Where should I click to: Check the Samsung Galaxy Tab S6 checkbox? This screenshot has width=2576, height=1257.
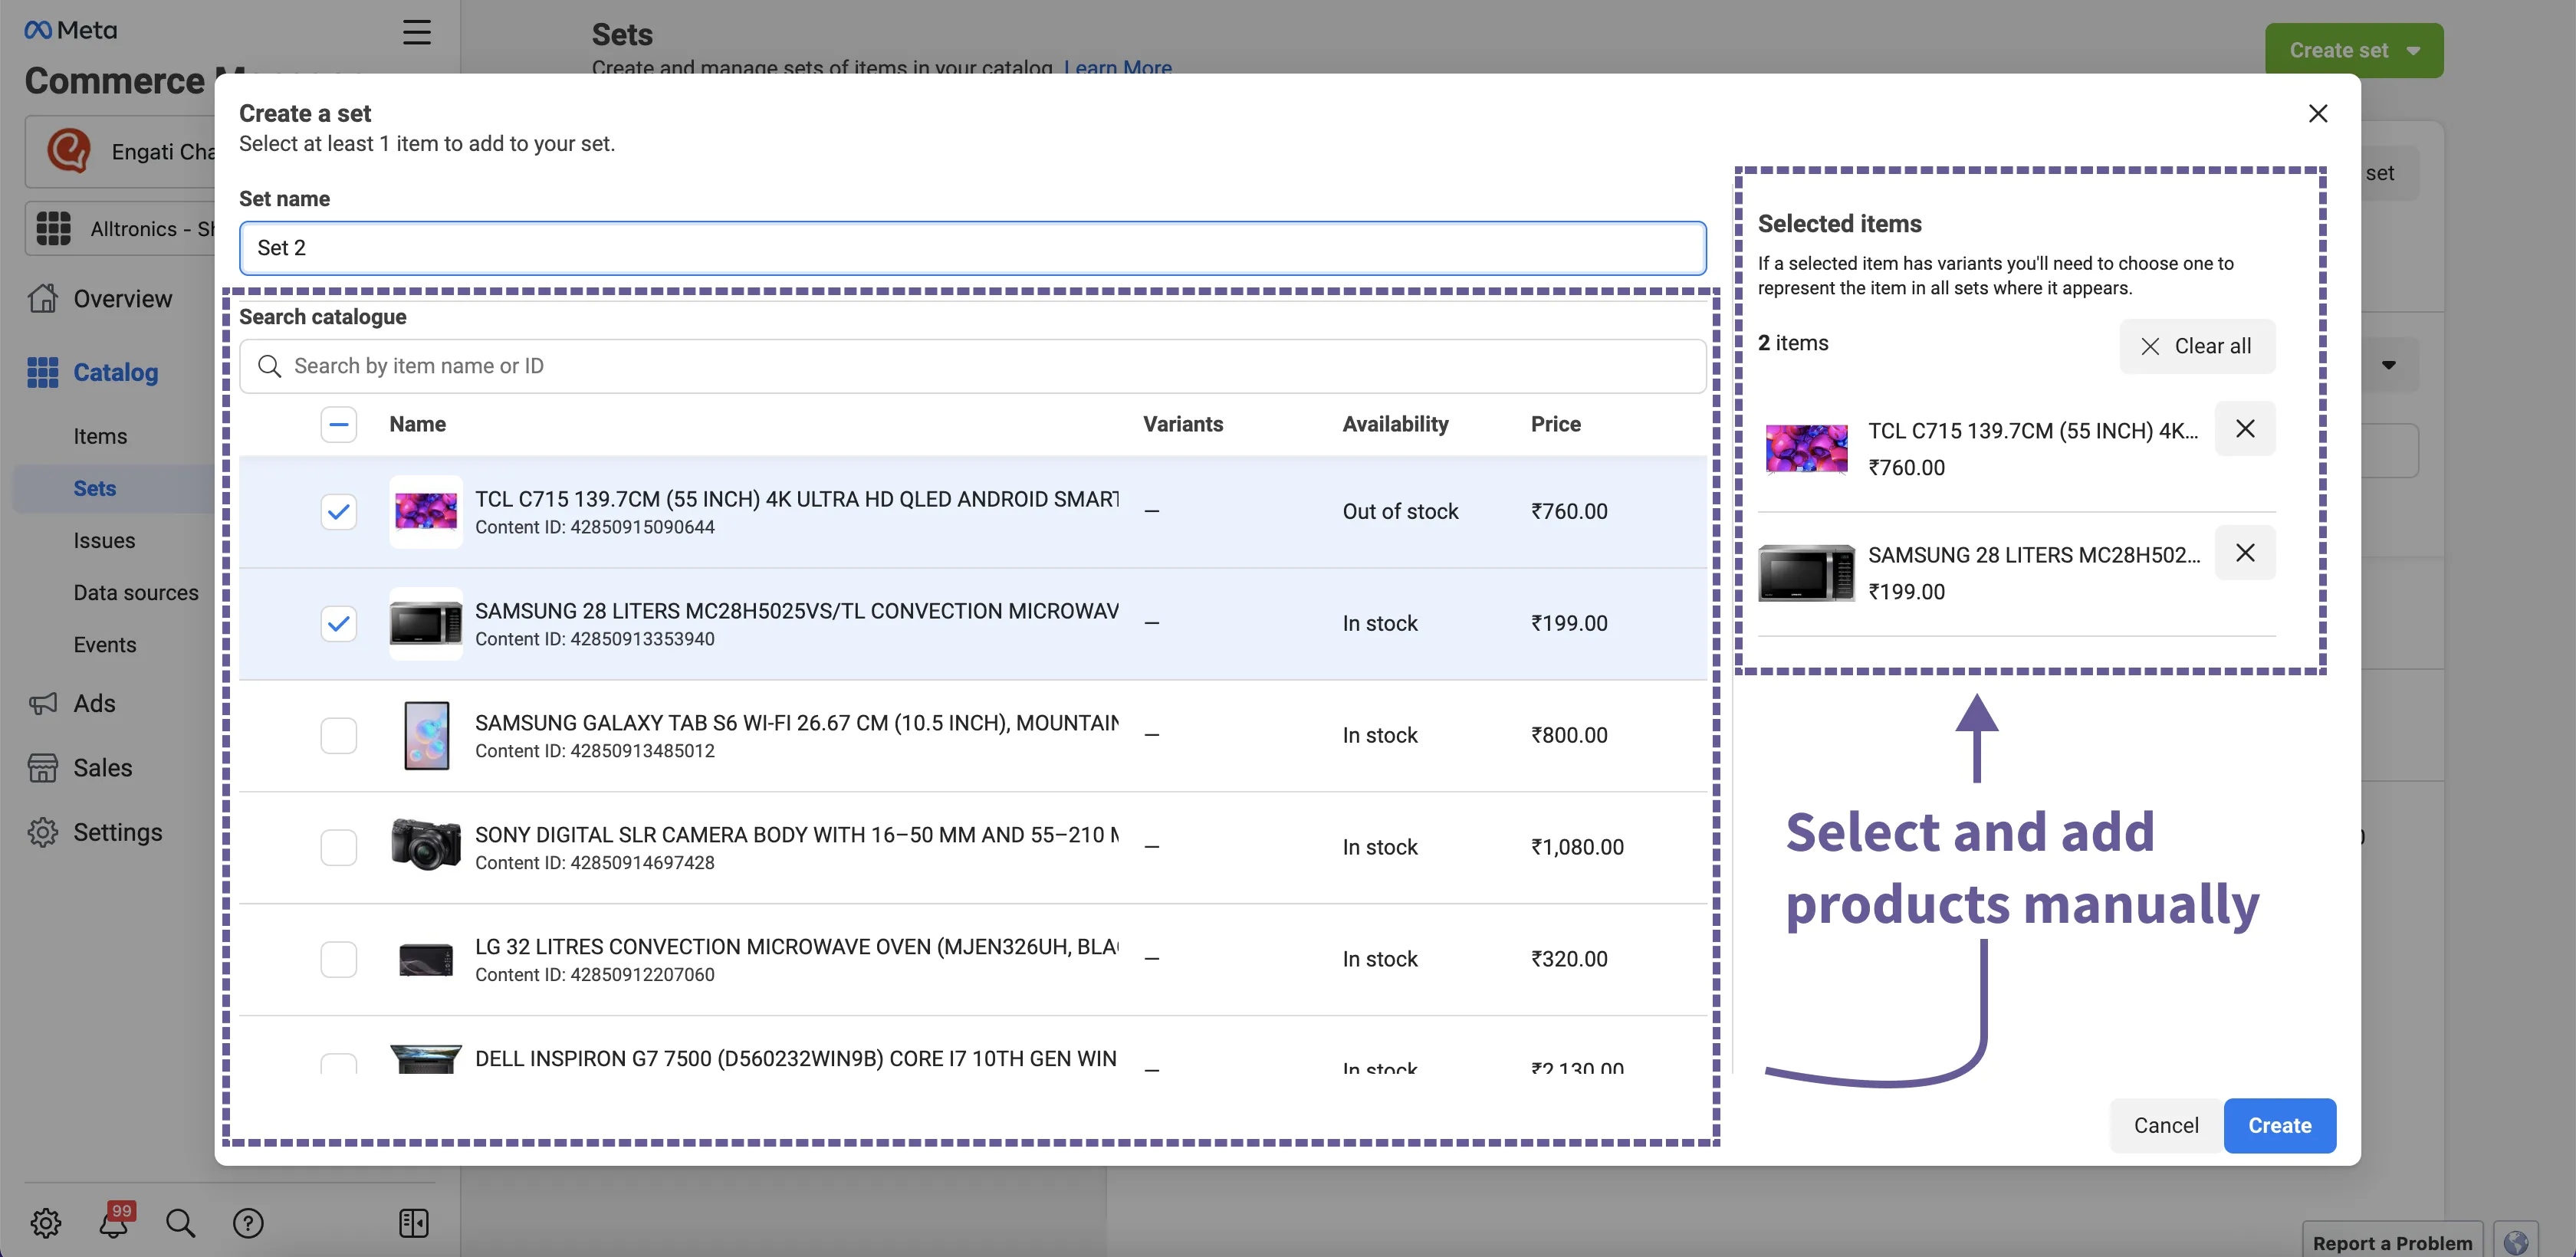[339, 736]
